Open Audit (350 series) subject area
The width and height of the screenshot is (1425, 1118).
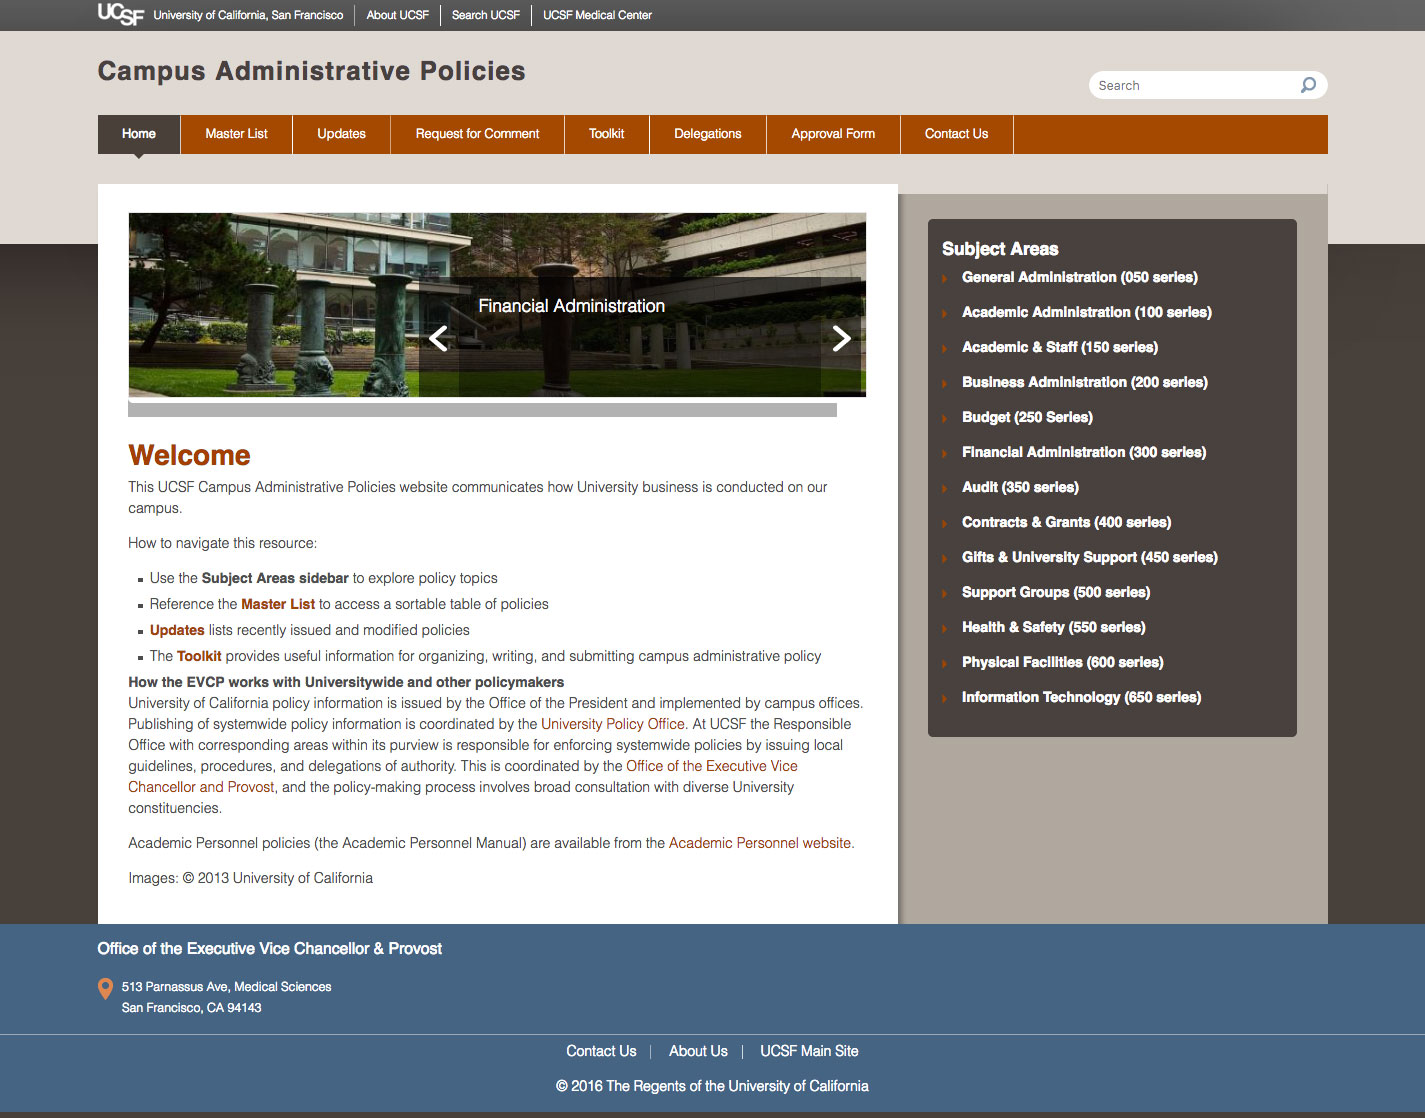pos(1020,487)
